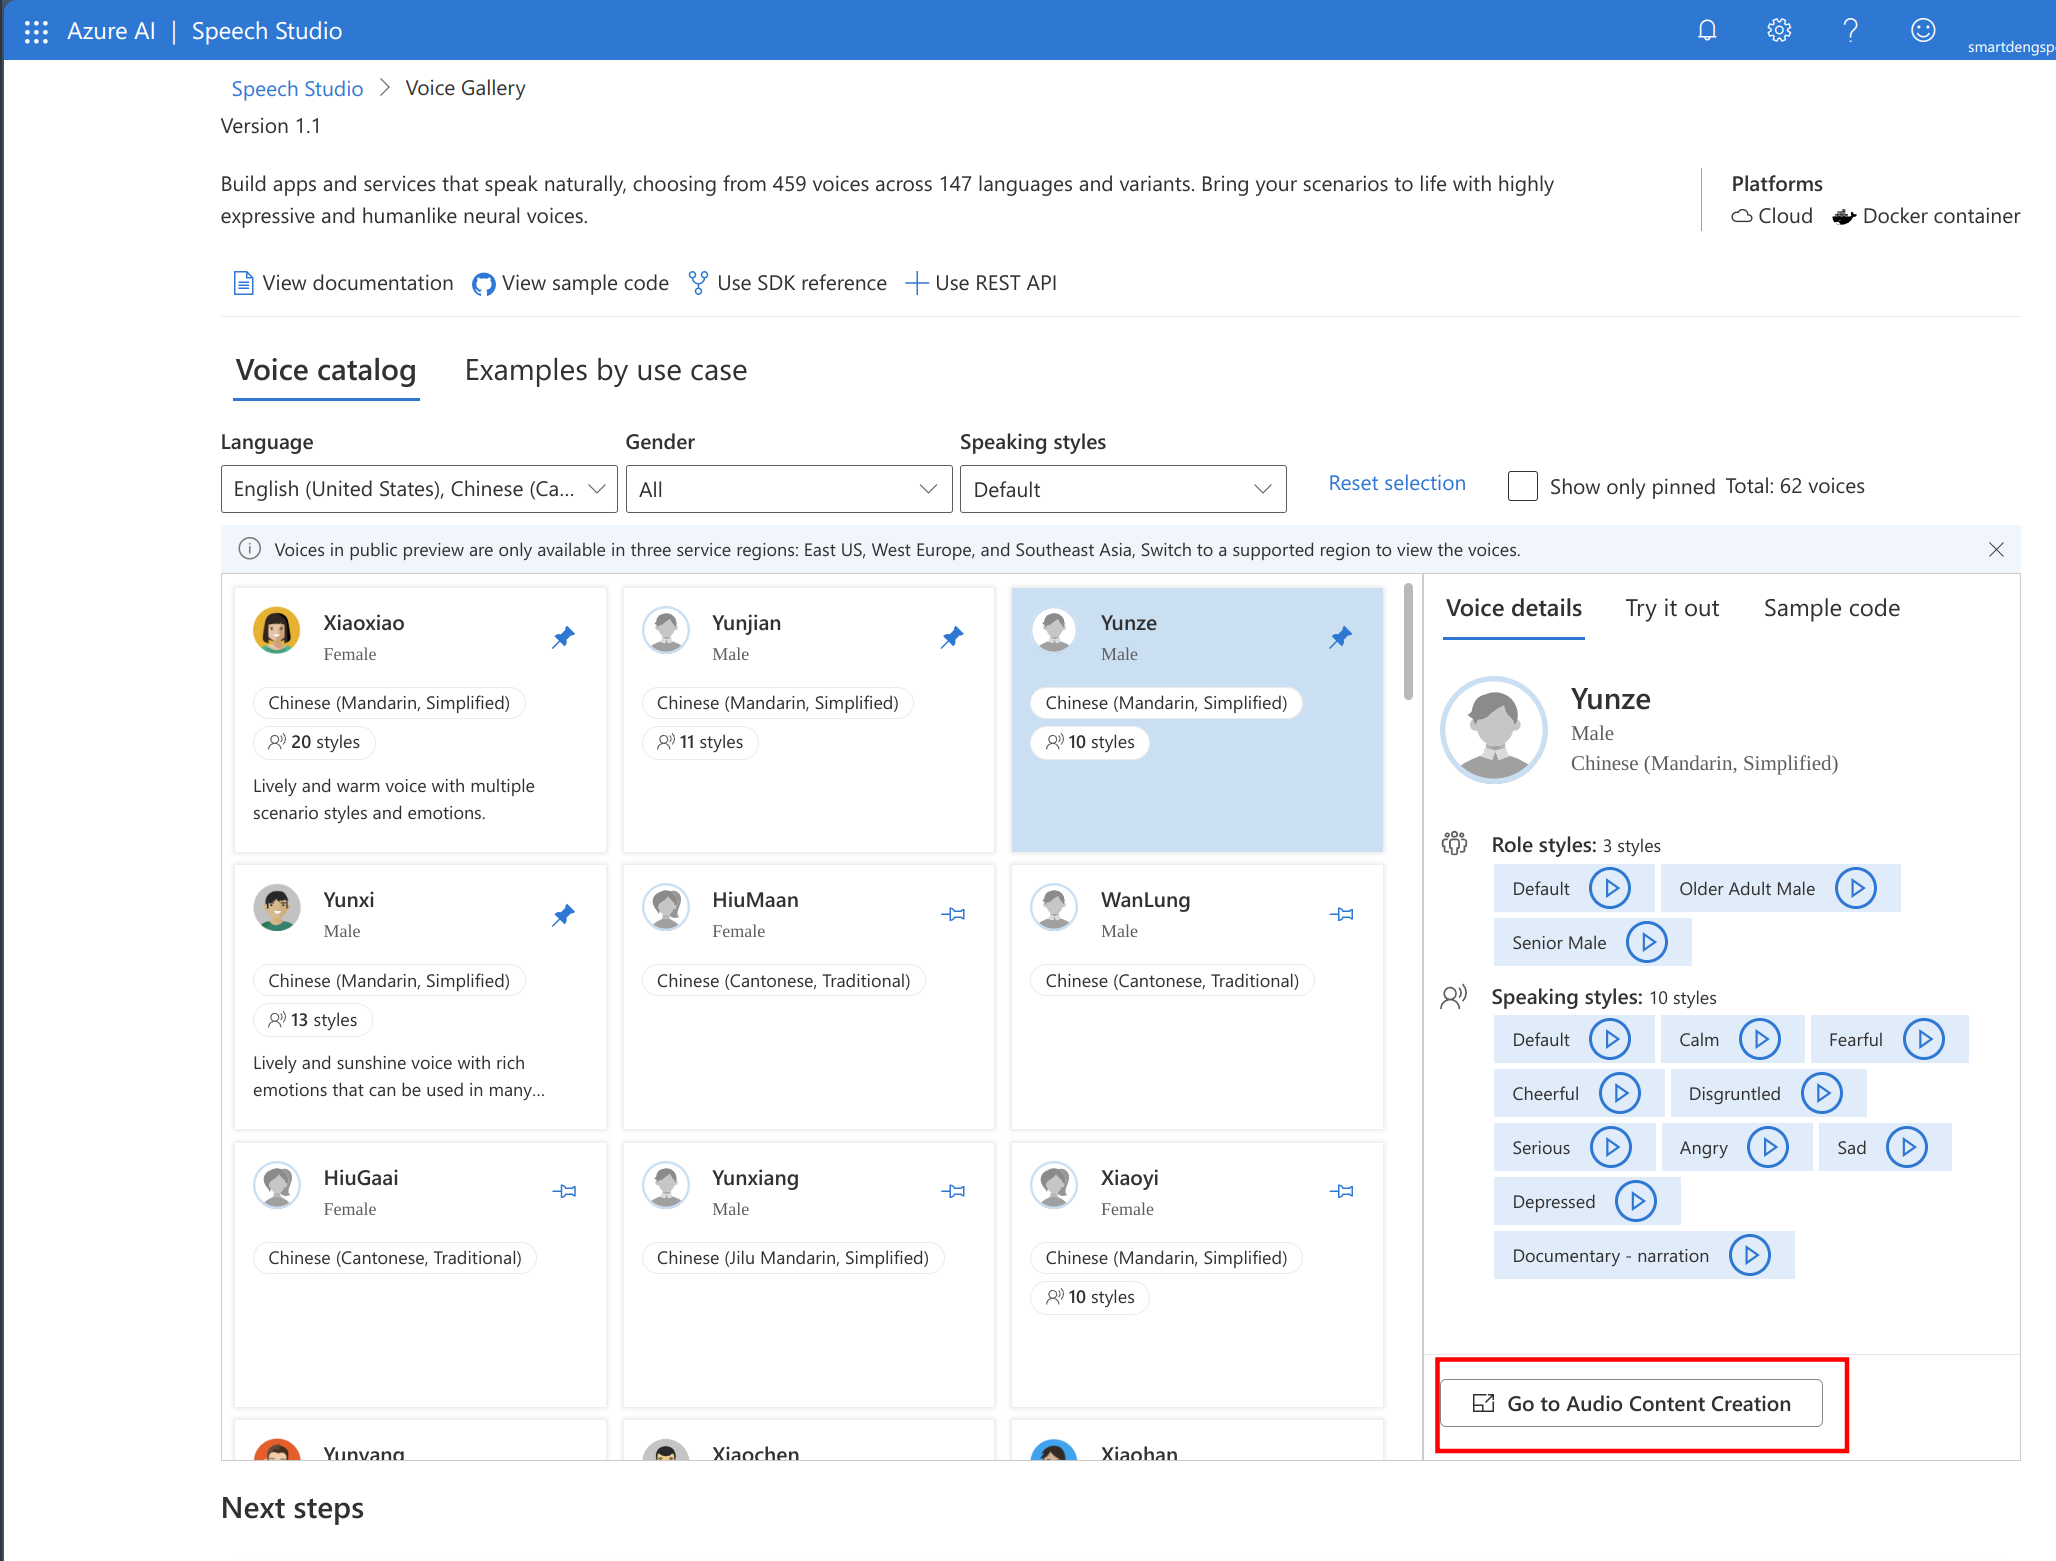Select the Yunxi voice avatar

[x=277, y=908]
